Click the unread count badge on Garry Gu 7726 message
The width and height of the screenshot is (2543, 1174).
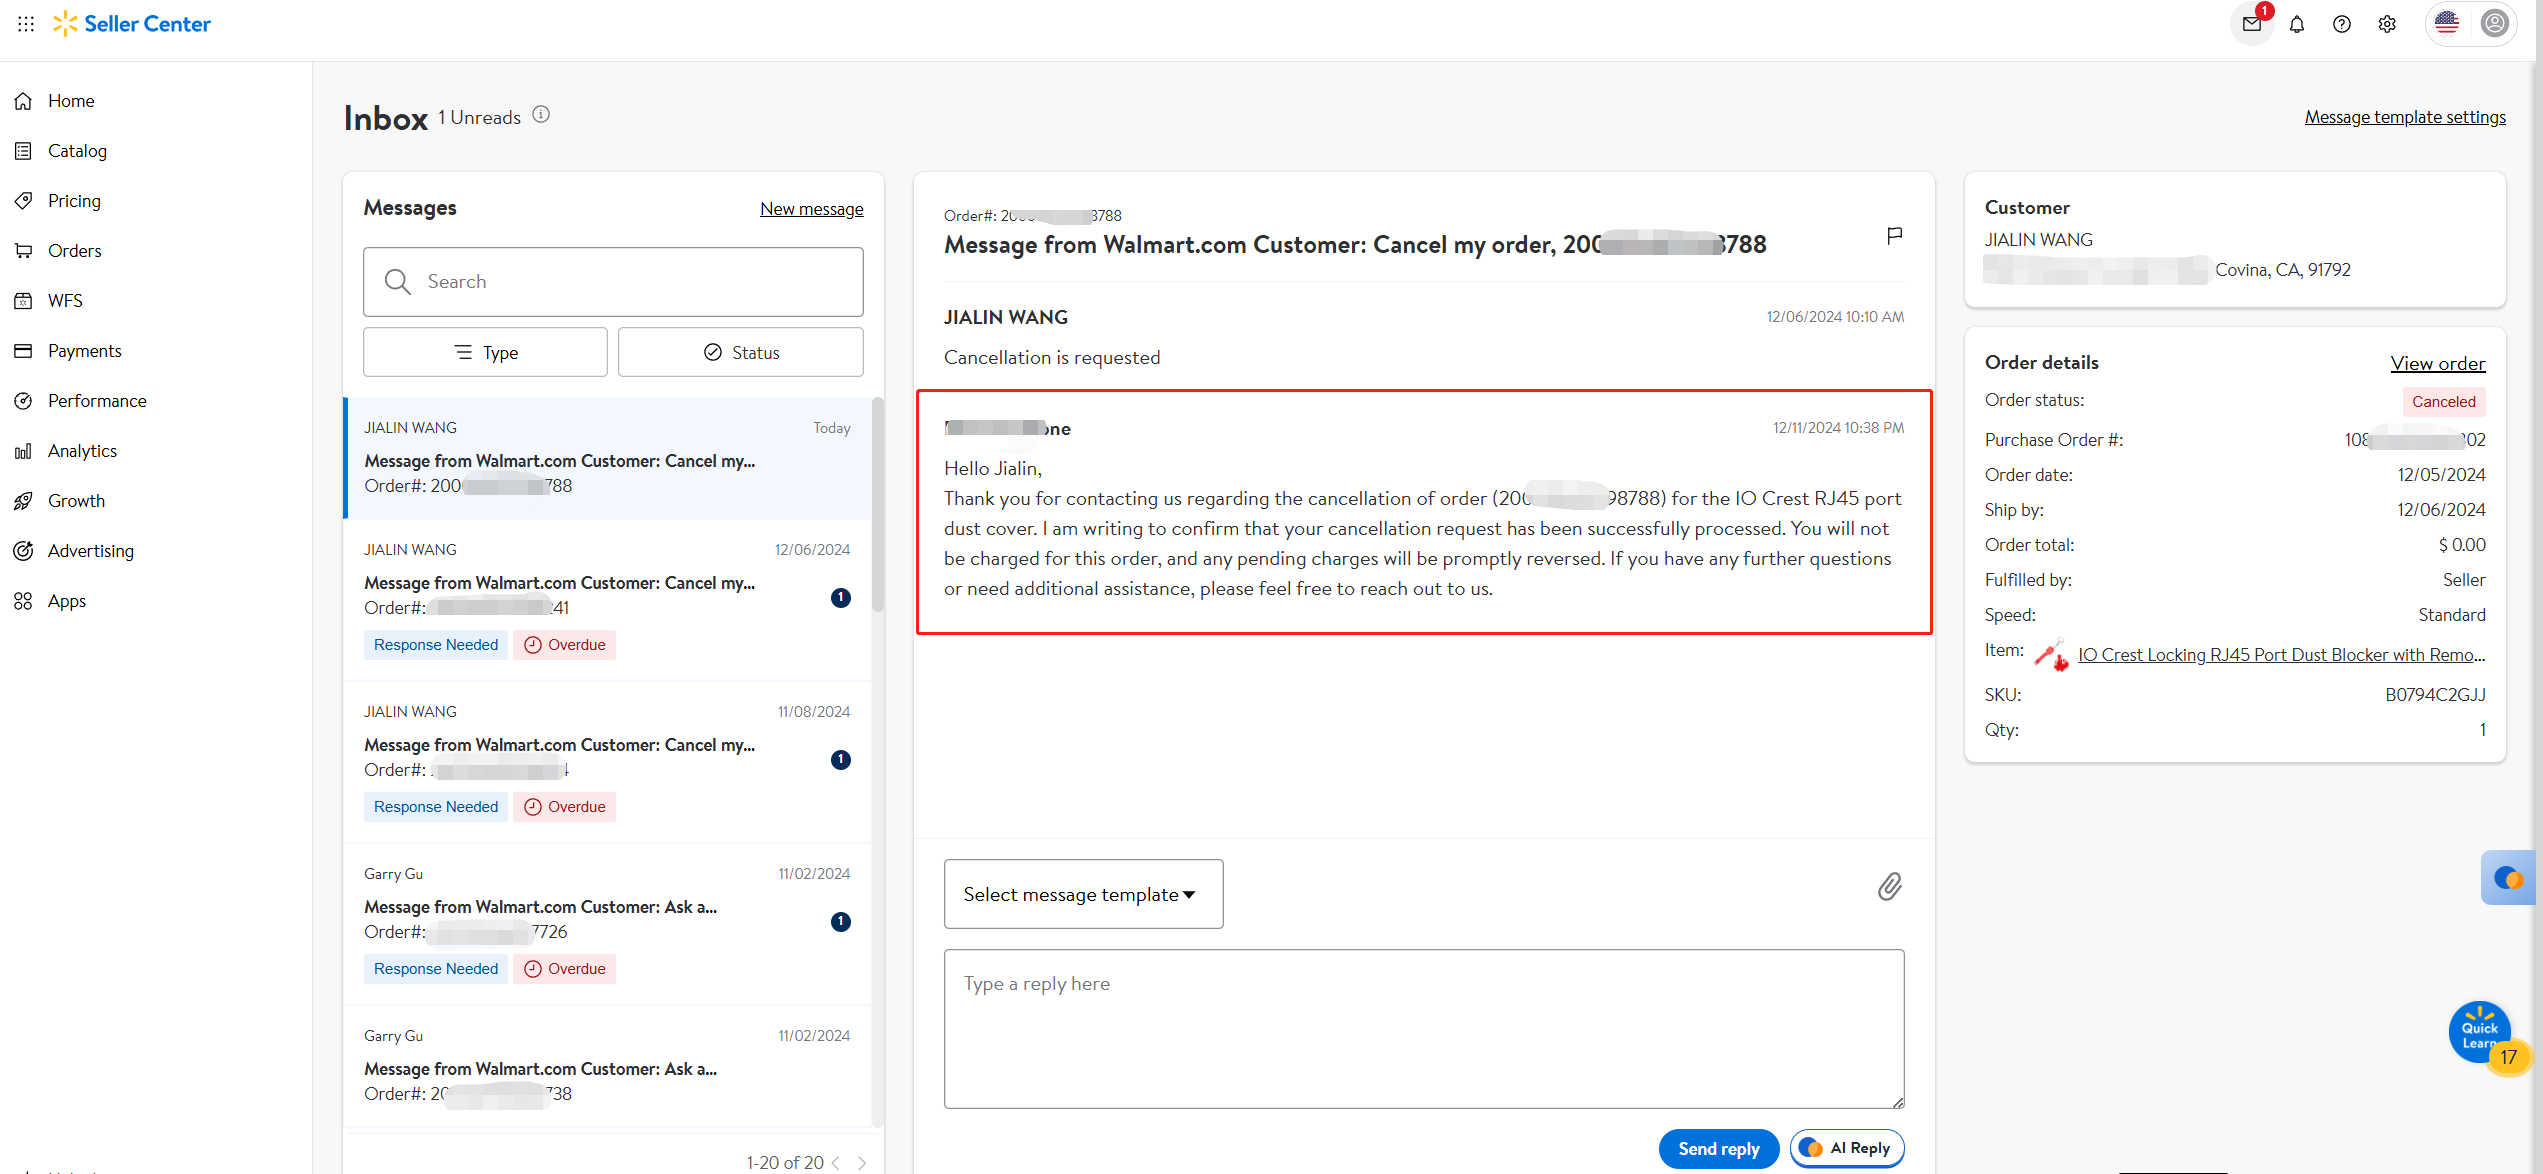(841, 922)
